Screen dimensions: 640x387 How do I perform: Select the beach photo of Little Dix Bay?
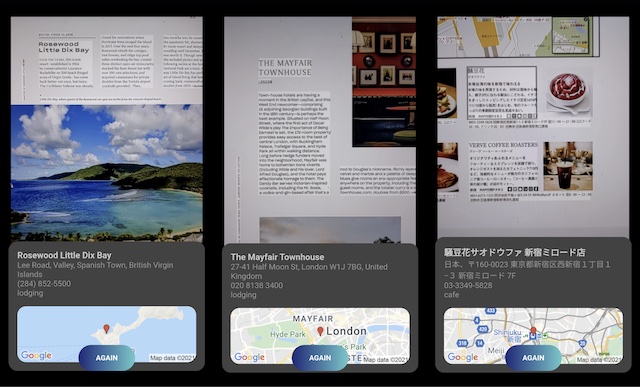(x=107, y=173)
